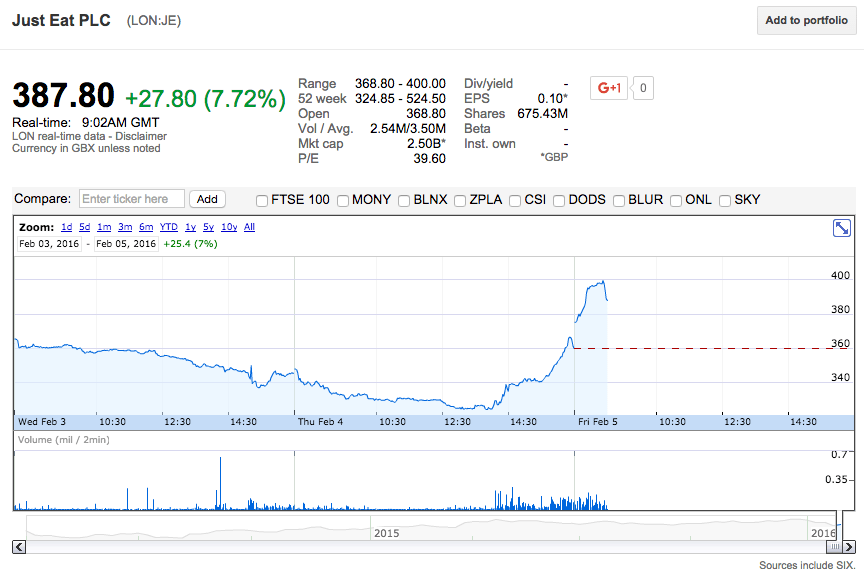
Task: Switch chart zoom to 5d
Action: [x=85, y=227]
